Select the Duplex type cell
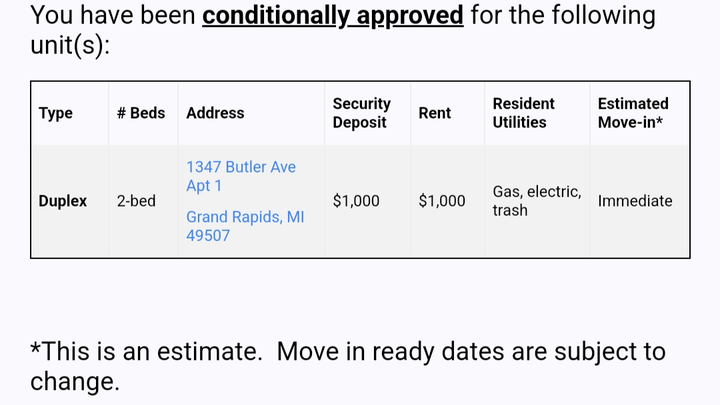The image size is (720, 405). 62,201
